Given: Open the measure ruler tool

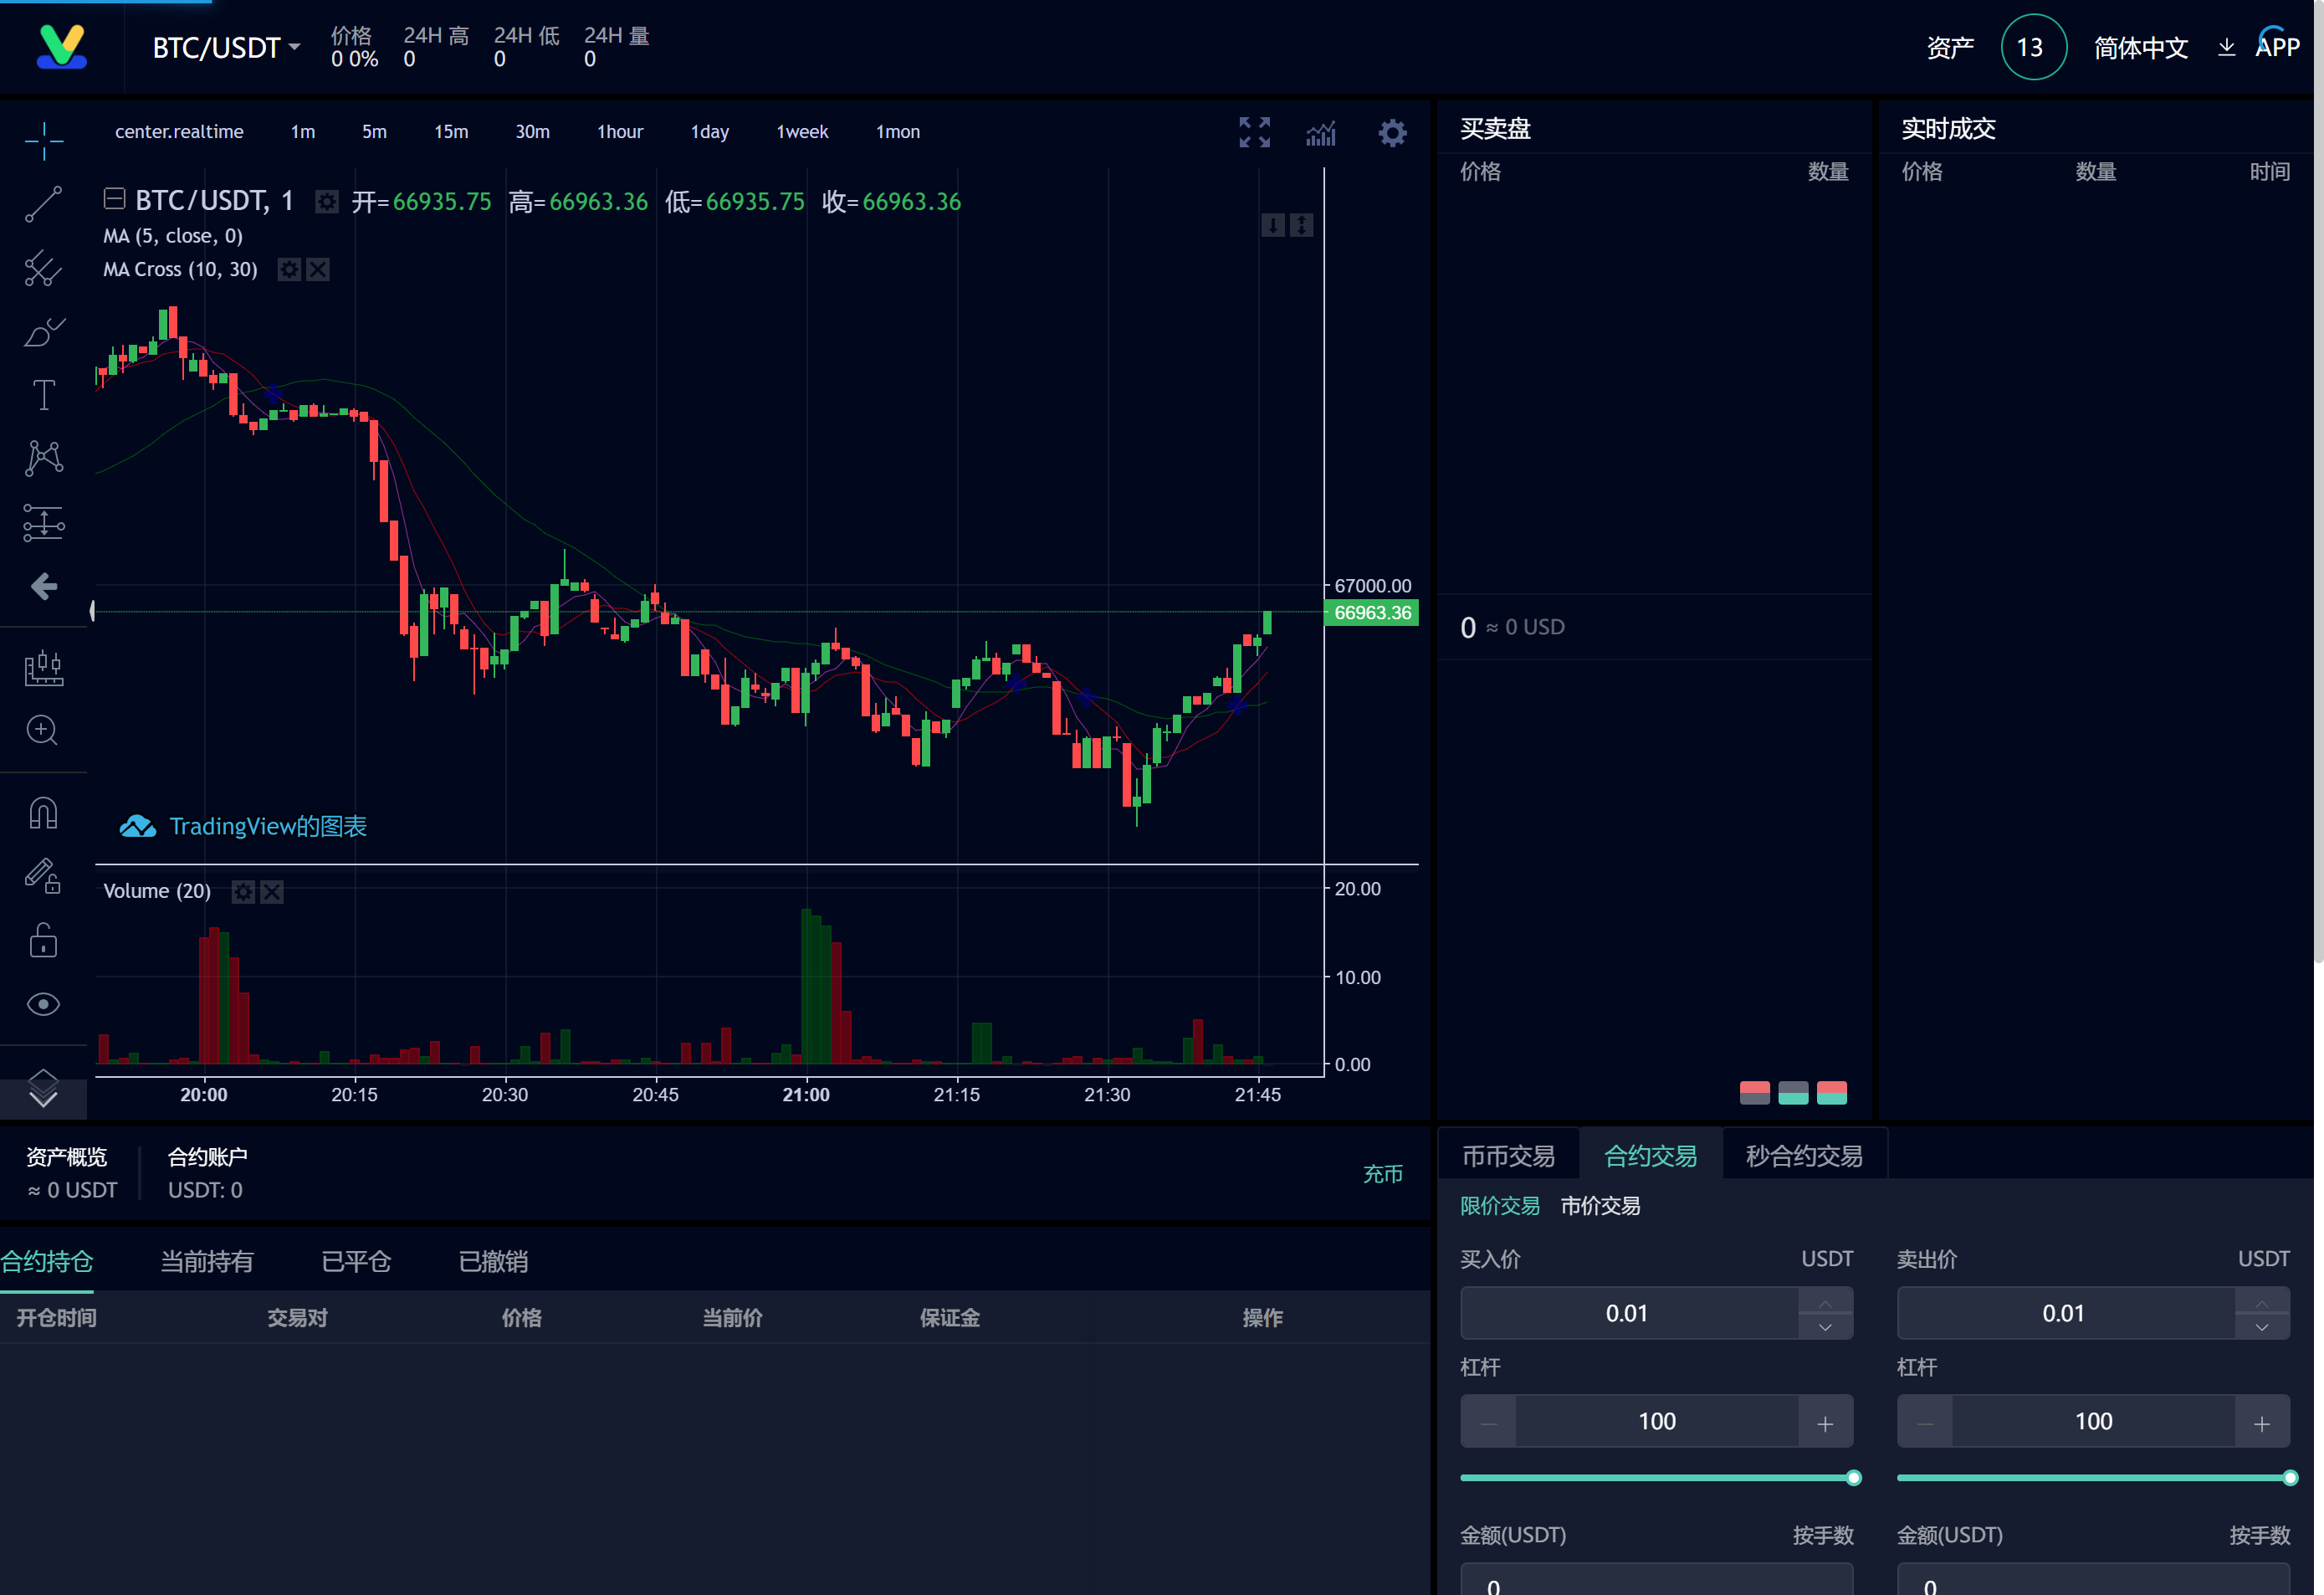Looking at the screenshot, I should pyautogui.click(x=44, y=667).
